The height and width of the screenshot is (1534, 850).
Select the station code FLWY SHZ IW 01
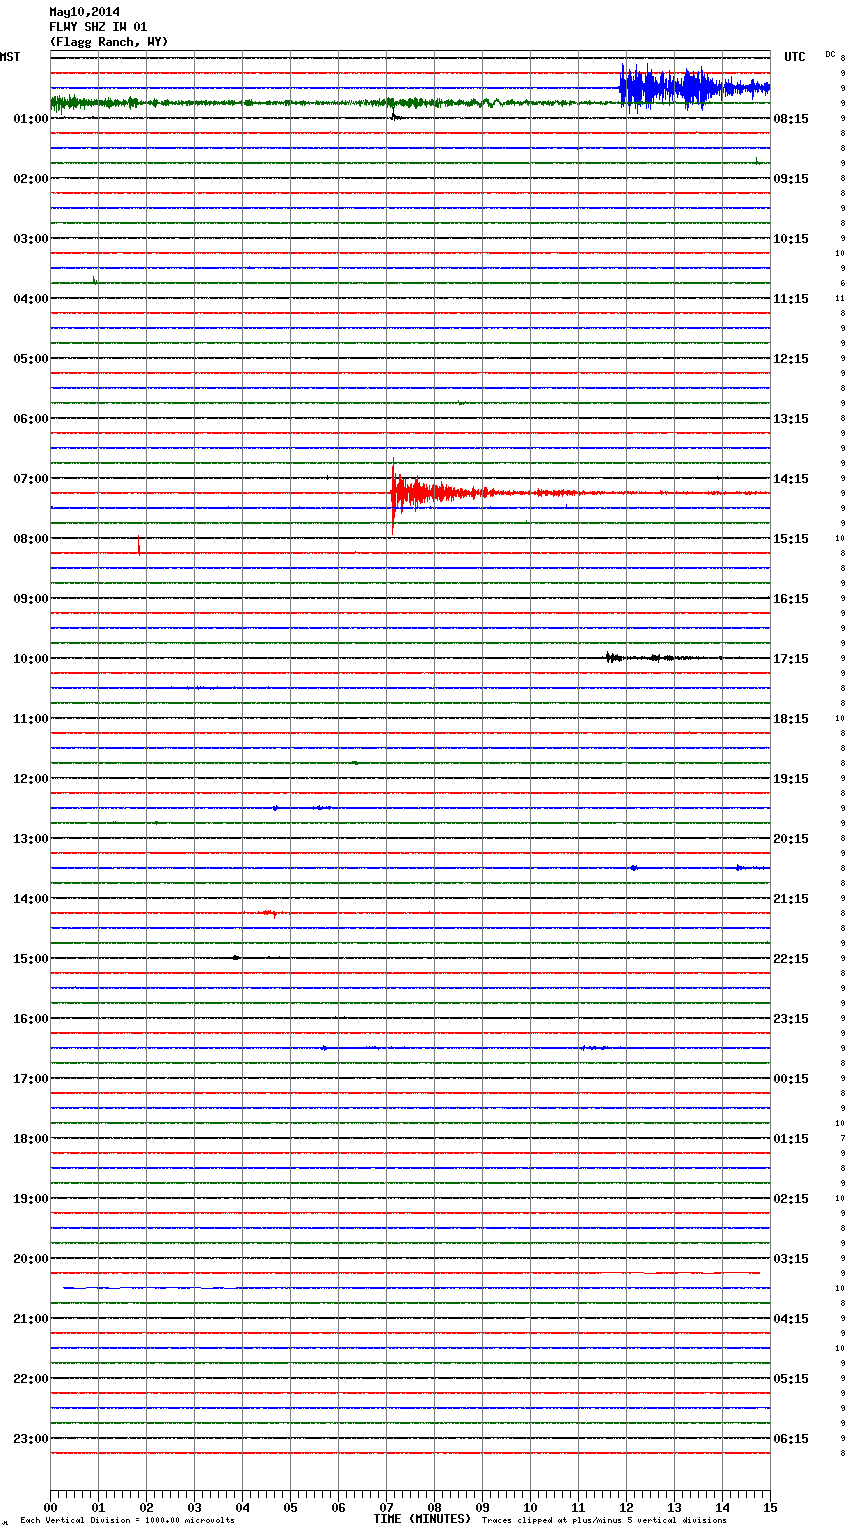tap(98, 27)
